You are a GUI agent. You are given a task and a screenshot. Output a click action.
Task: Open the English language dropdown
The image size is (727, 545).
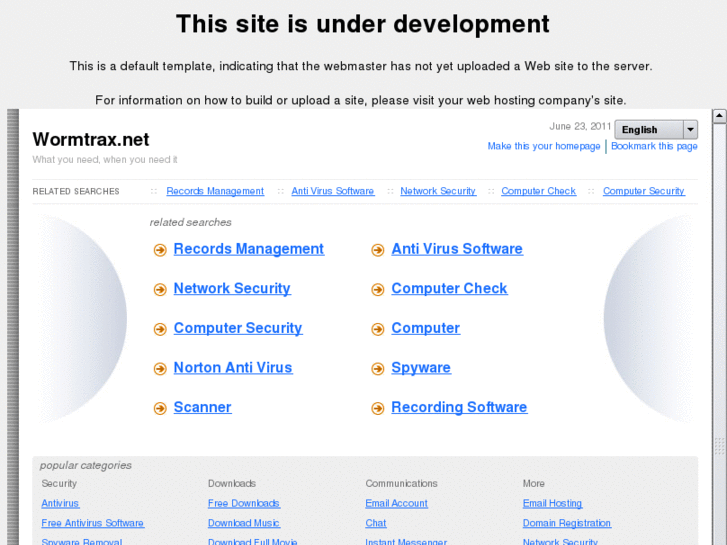point(656,129)
